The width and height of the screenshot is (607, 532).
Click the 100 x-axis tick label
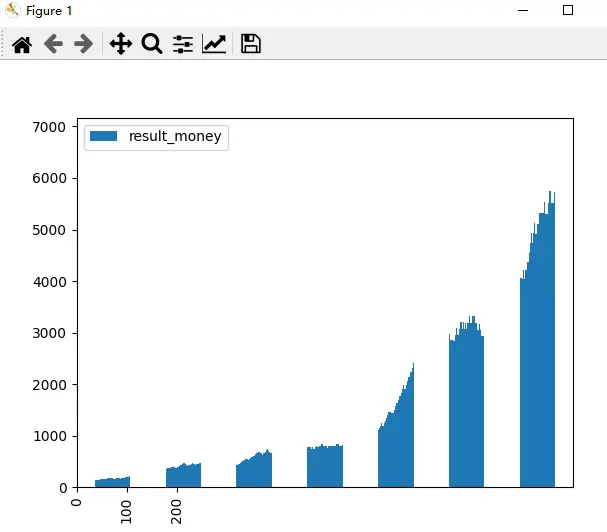point(126,509)
